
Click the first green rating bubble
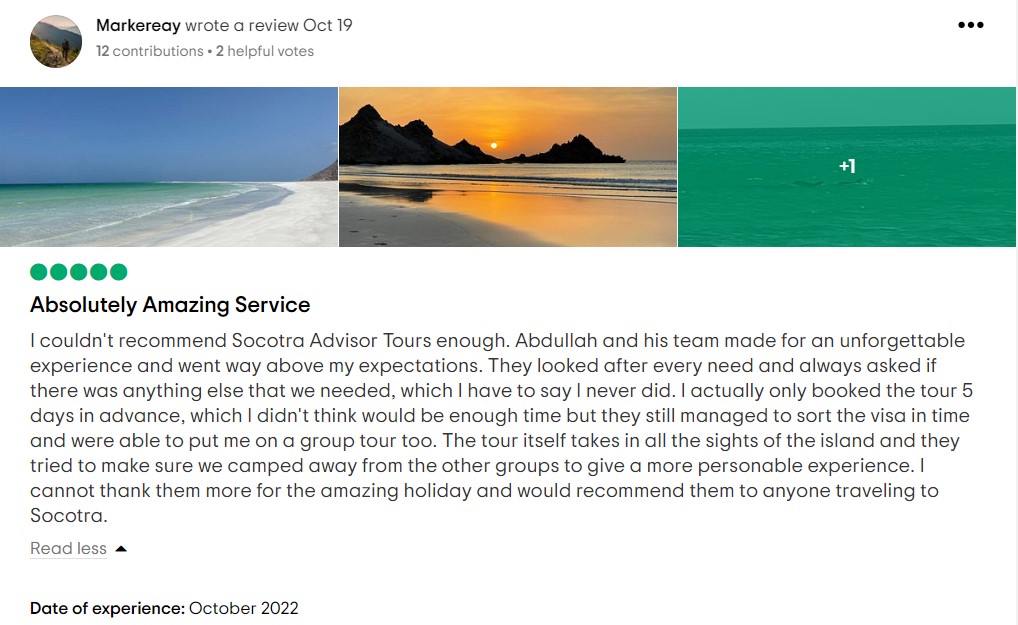pos(39,272)
